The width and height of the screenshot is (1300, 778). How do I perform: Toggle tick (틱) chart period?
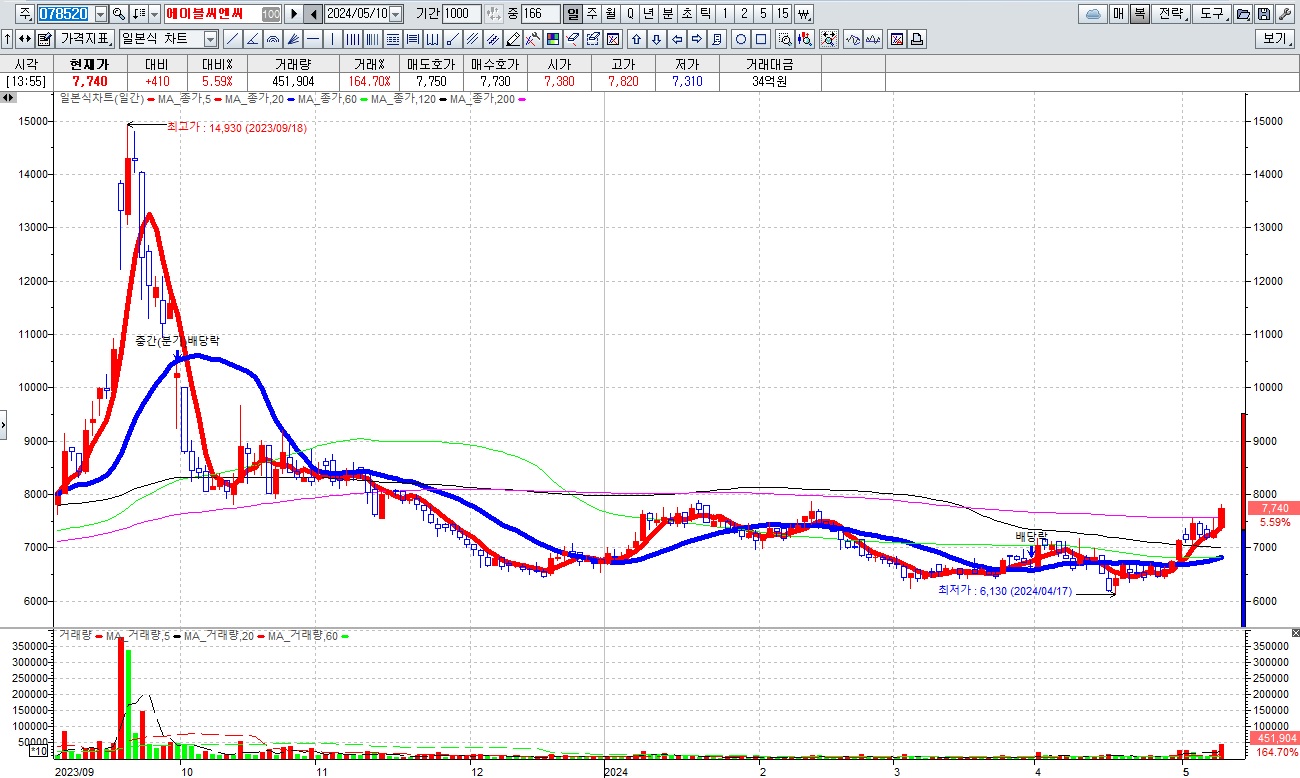[706, 14]
